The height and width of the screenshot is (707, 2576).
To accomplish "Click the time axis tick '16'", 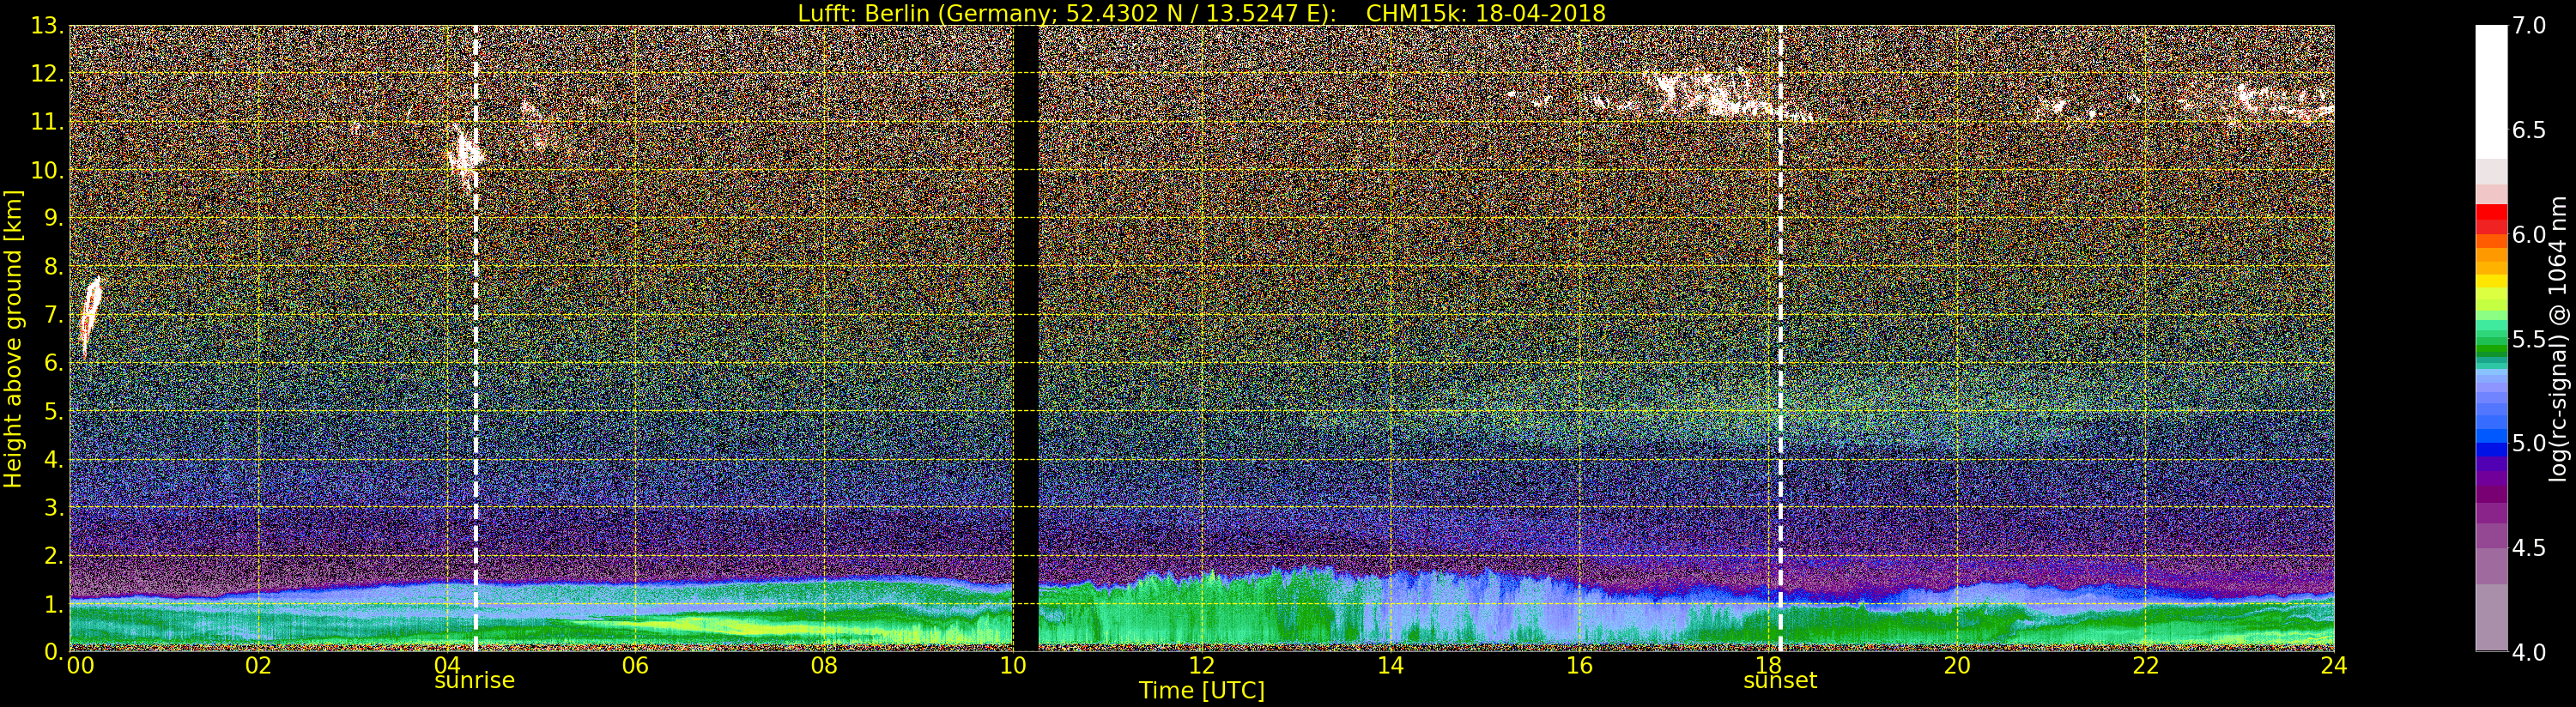I will pyautogui.click(x=1579, y=666).
